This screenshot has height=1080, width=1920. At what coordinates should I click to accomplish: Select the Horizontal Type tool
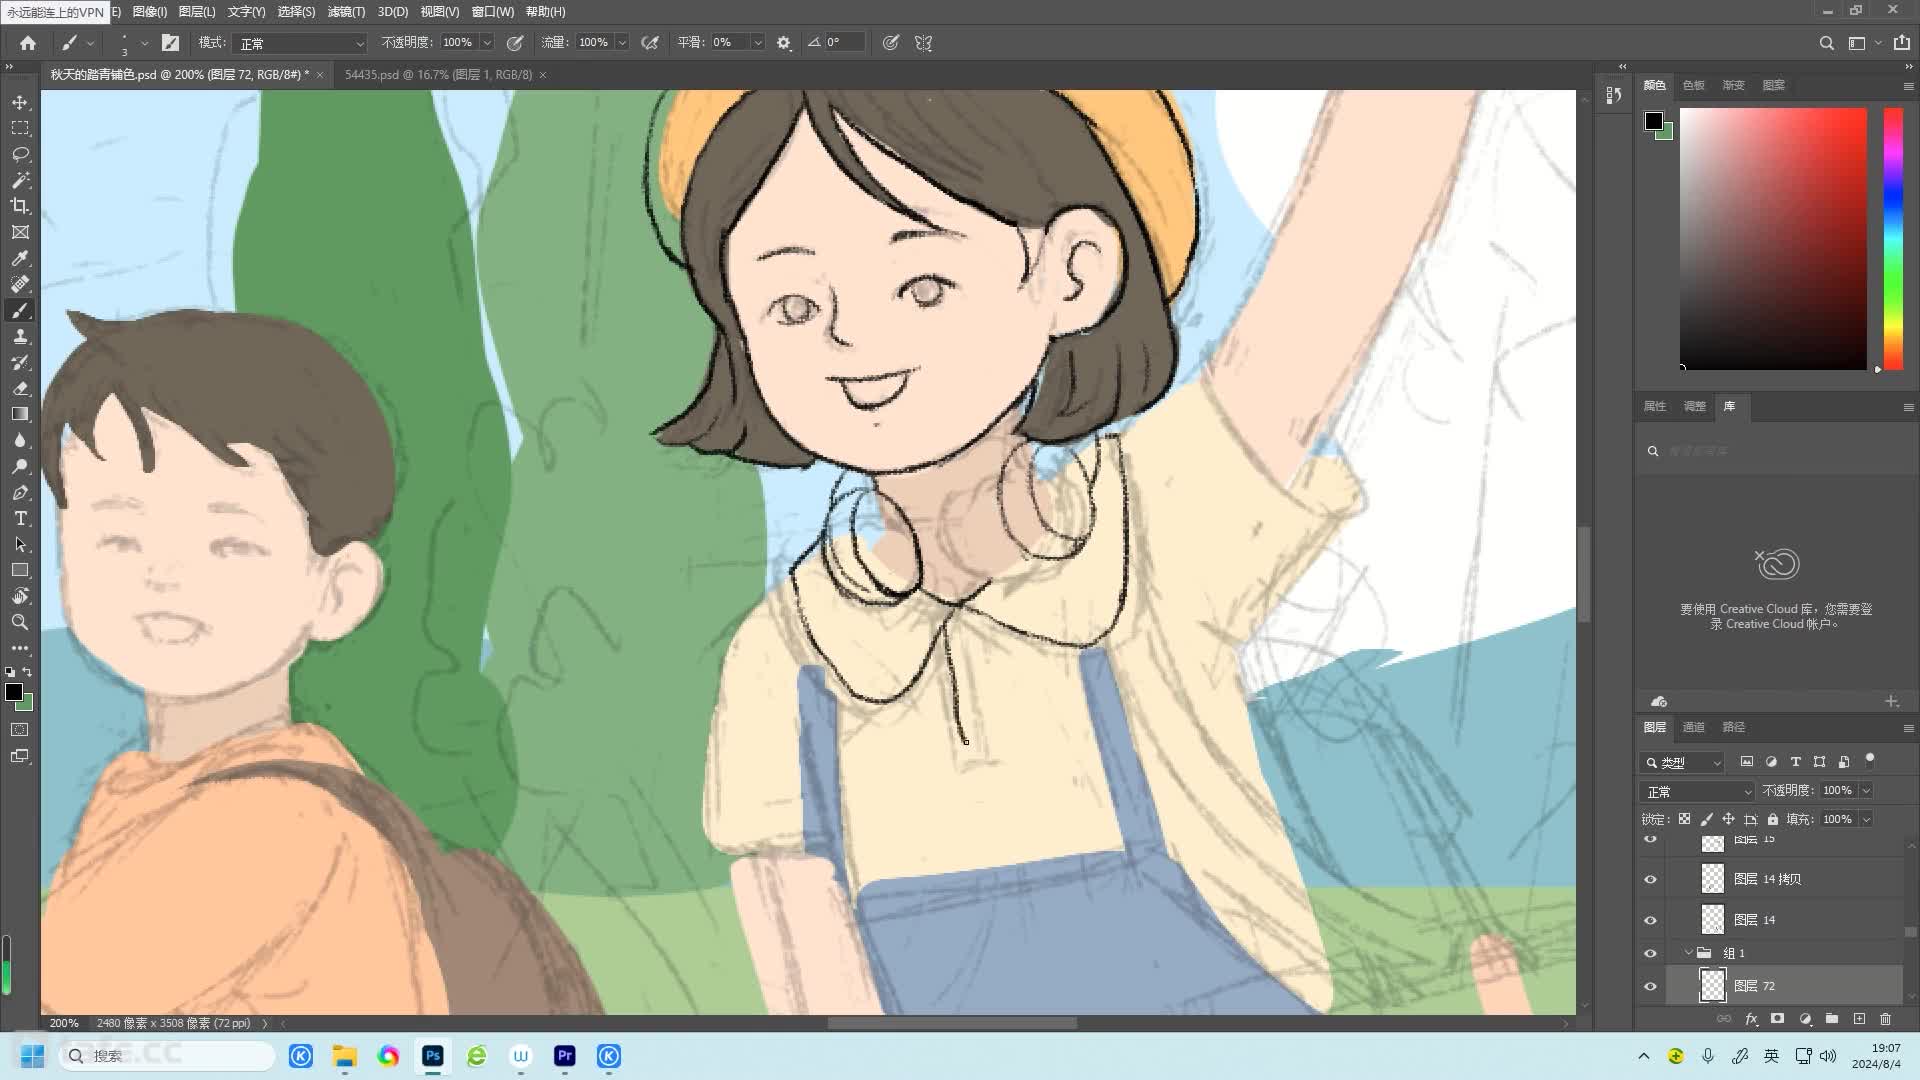click(x=20, y=518)
